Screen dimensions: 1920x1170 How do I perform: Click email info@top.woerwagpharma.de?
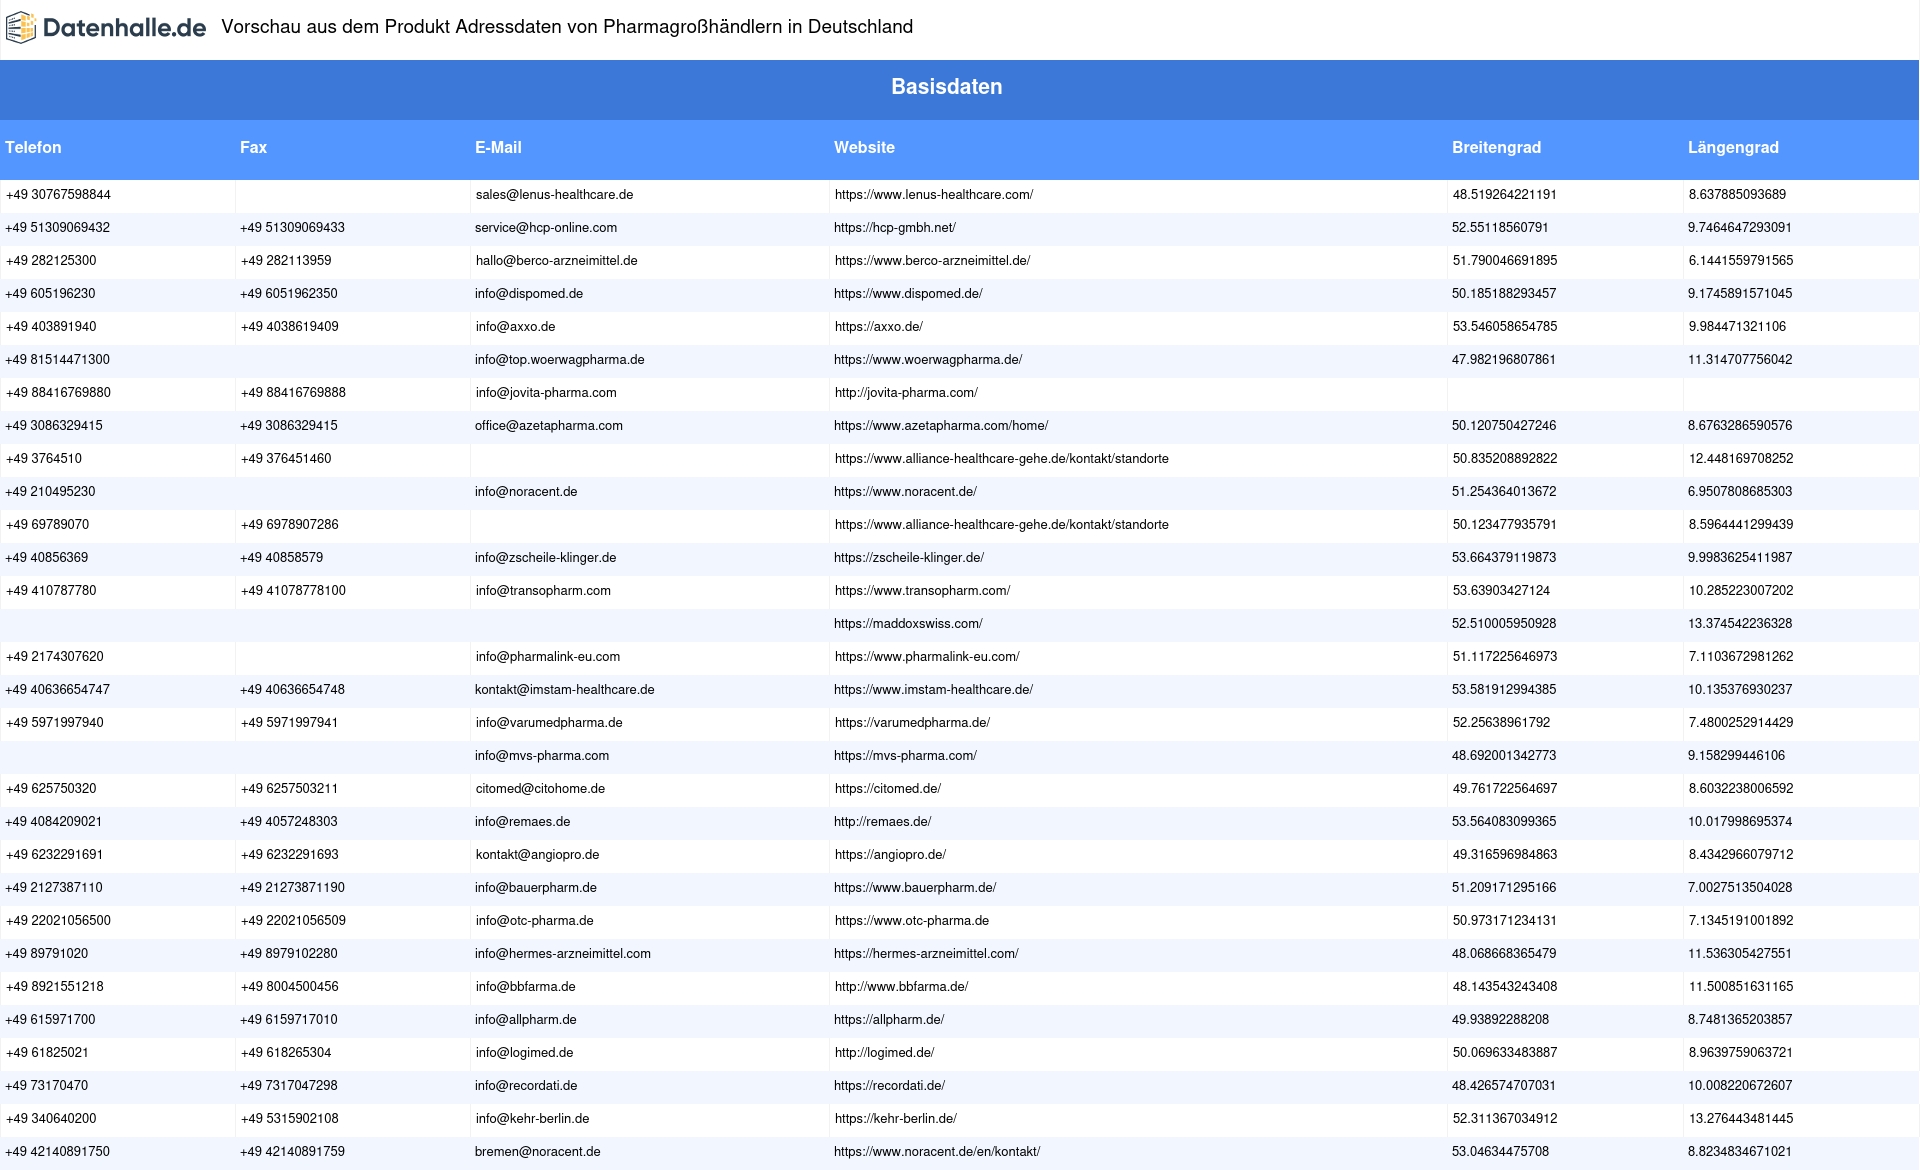click(x=559, y=360)
